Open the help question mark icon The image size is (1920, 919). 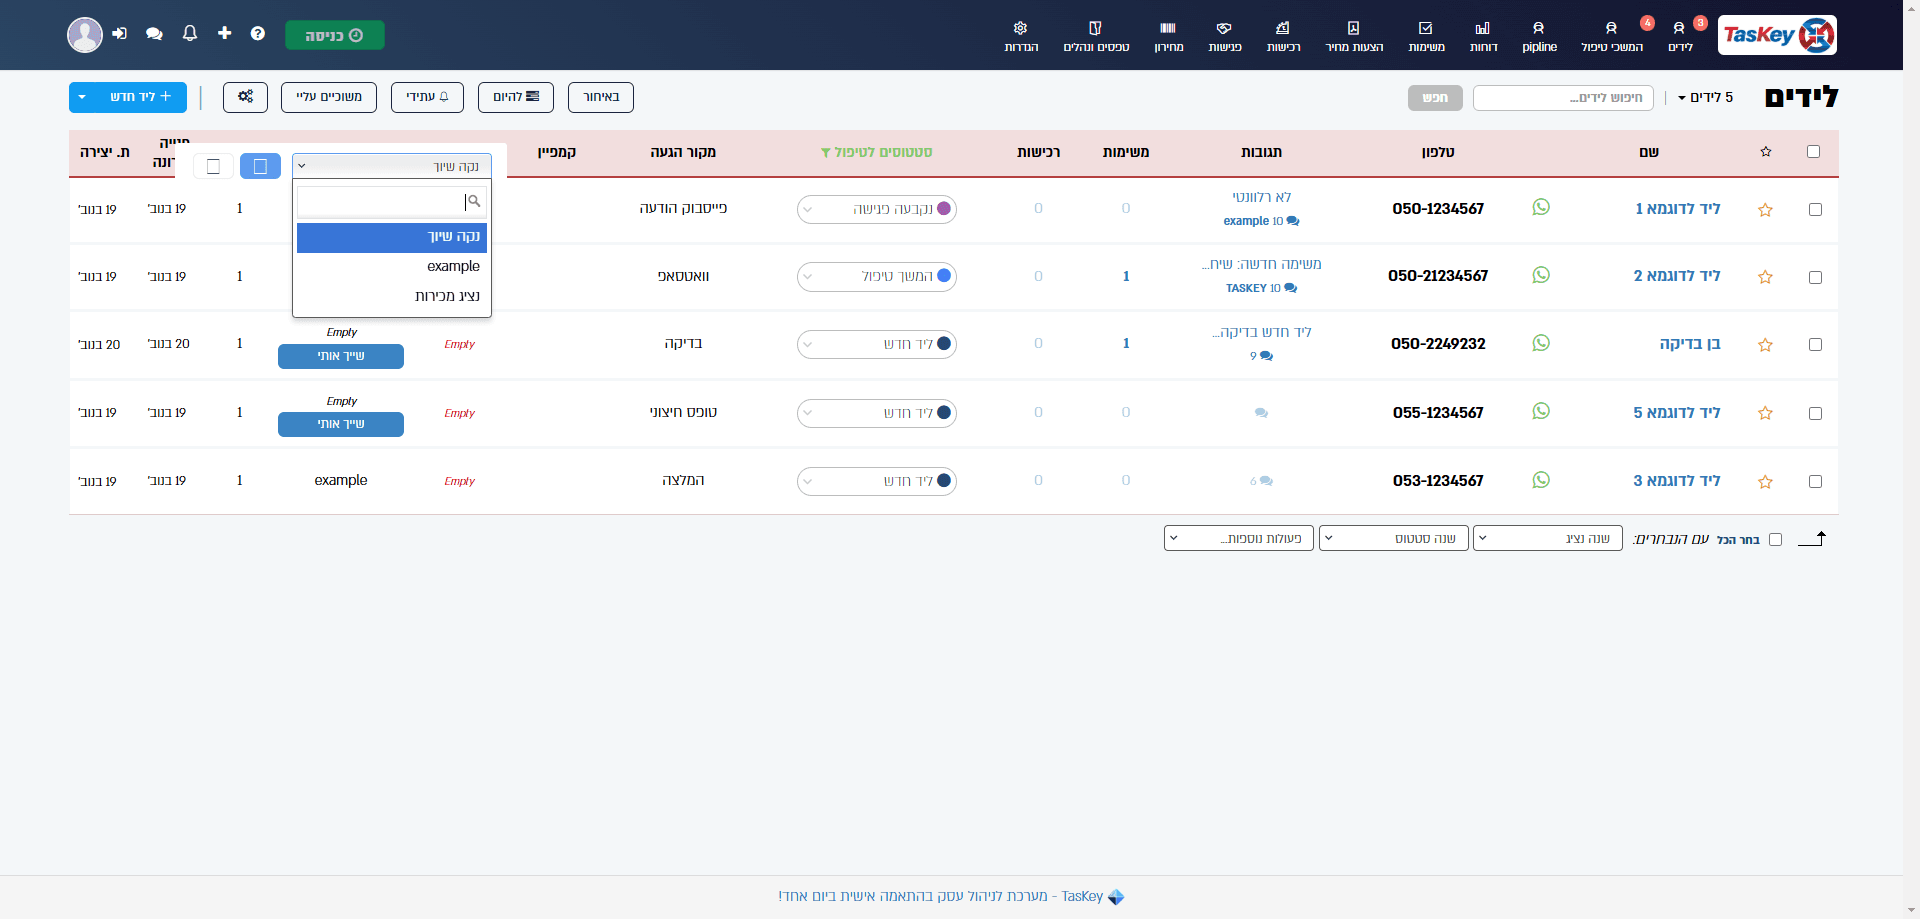click(x=258, y=34)
